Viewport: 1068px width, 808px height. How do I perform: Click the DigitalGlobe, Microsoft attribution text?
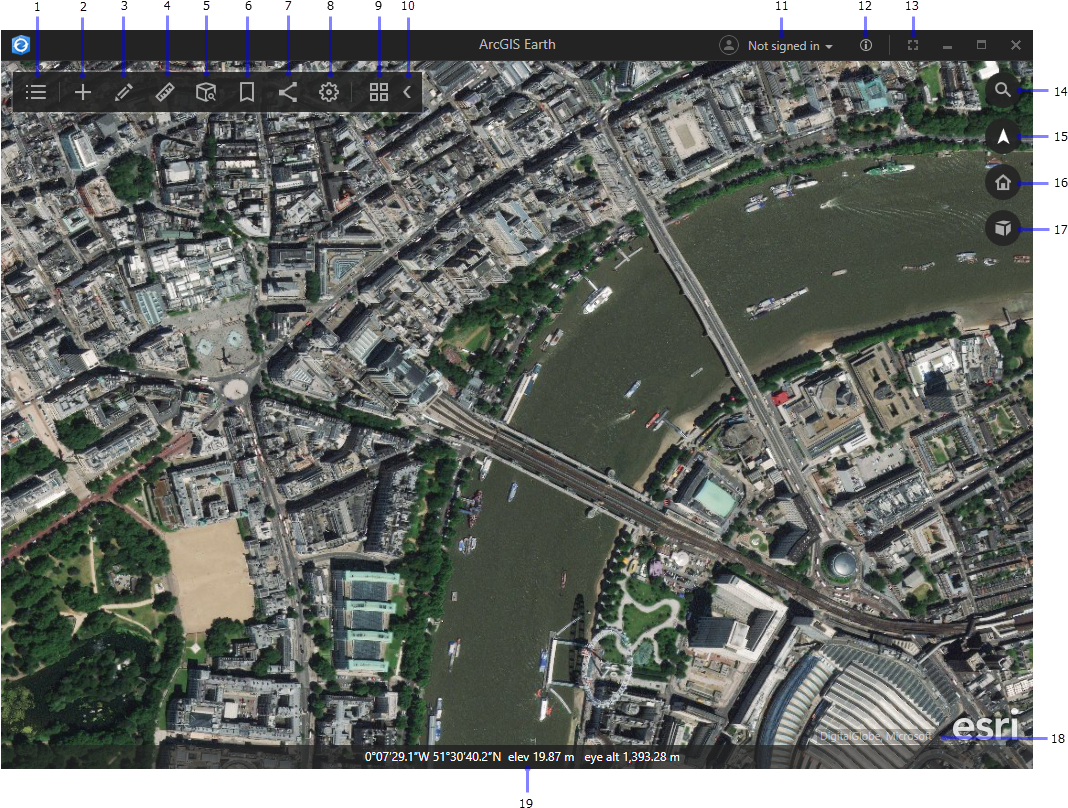pyautogui.click(x=875, y=737)
